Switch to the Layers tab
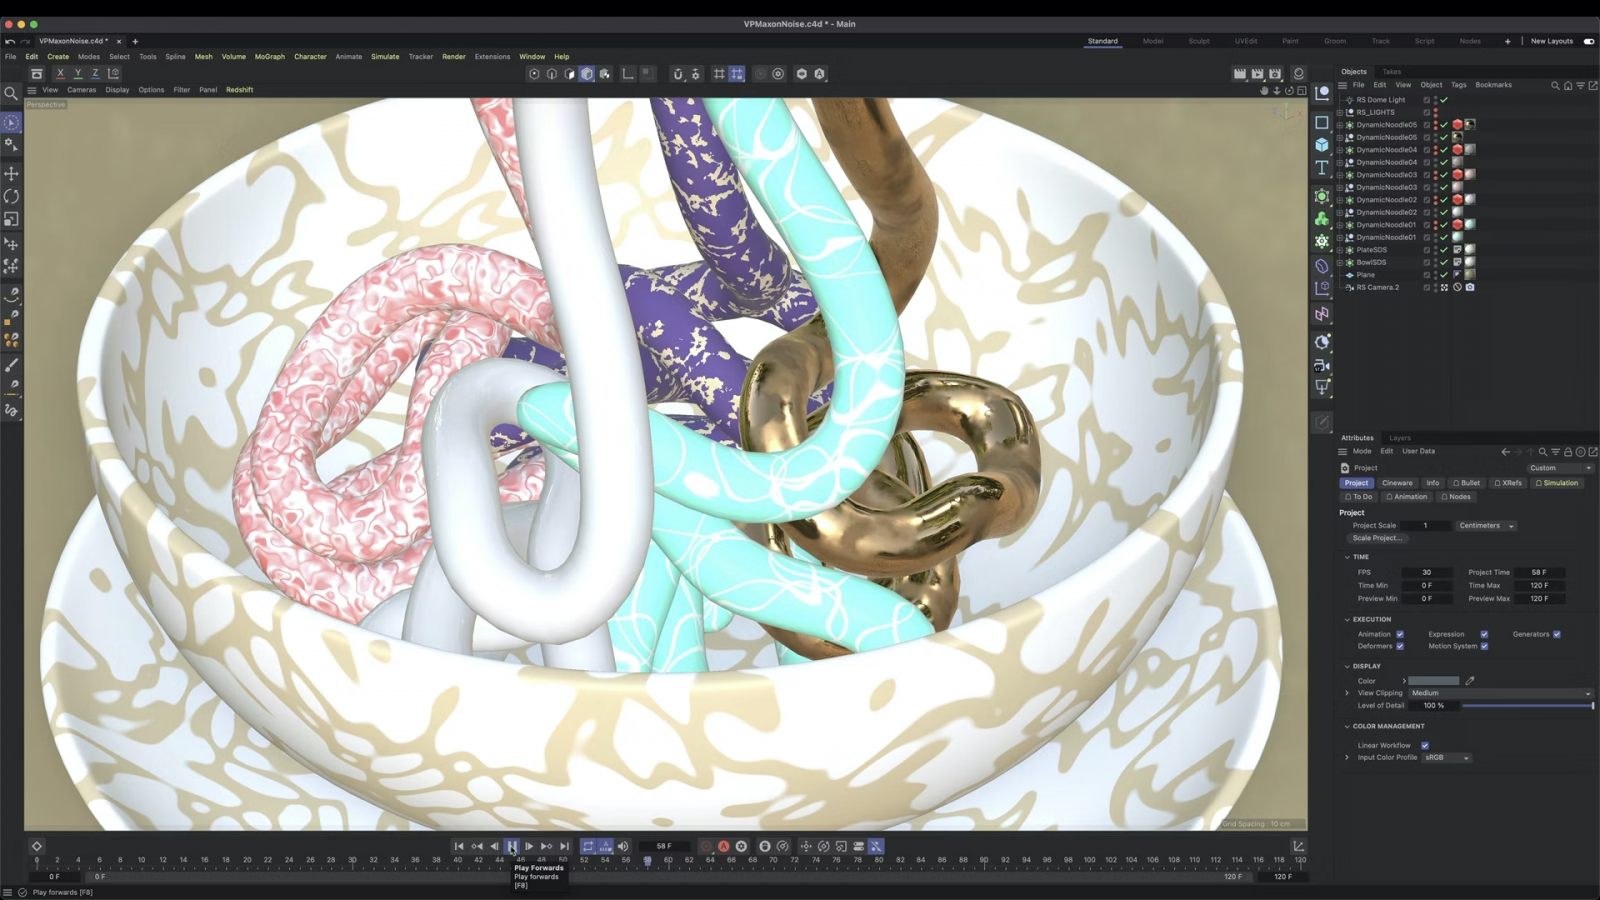The height and width of the screenshot is (900, 1600). click(x=1400, y=438)
